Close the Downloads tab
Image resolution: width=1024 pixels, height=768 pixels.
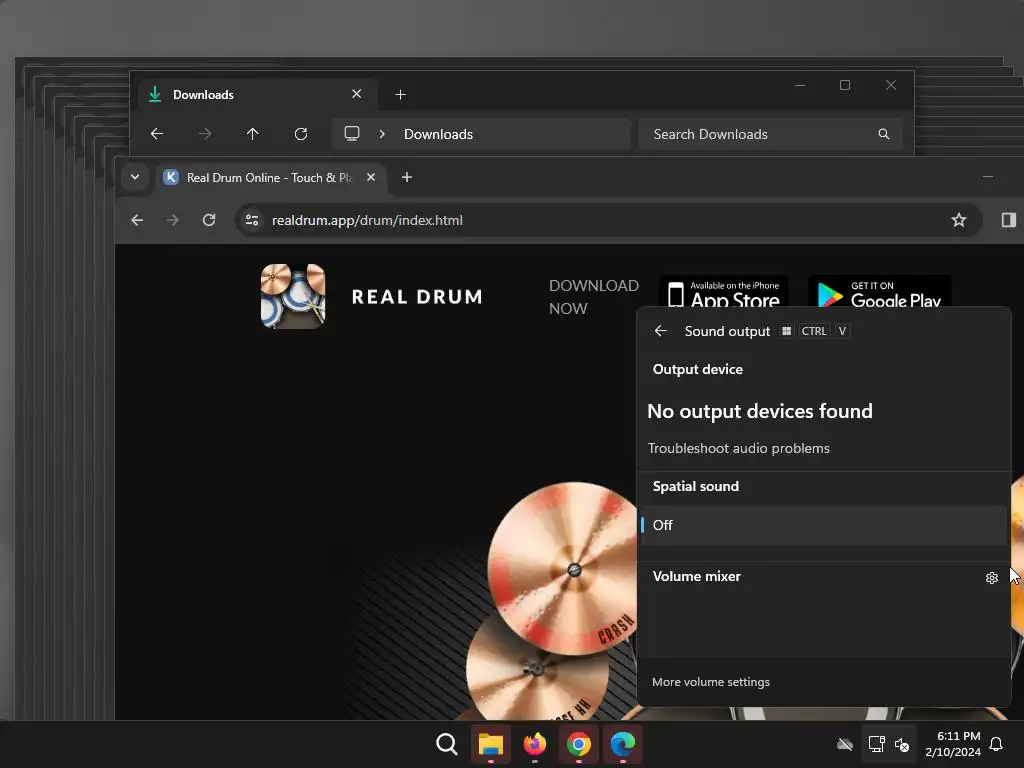357,94
